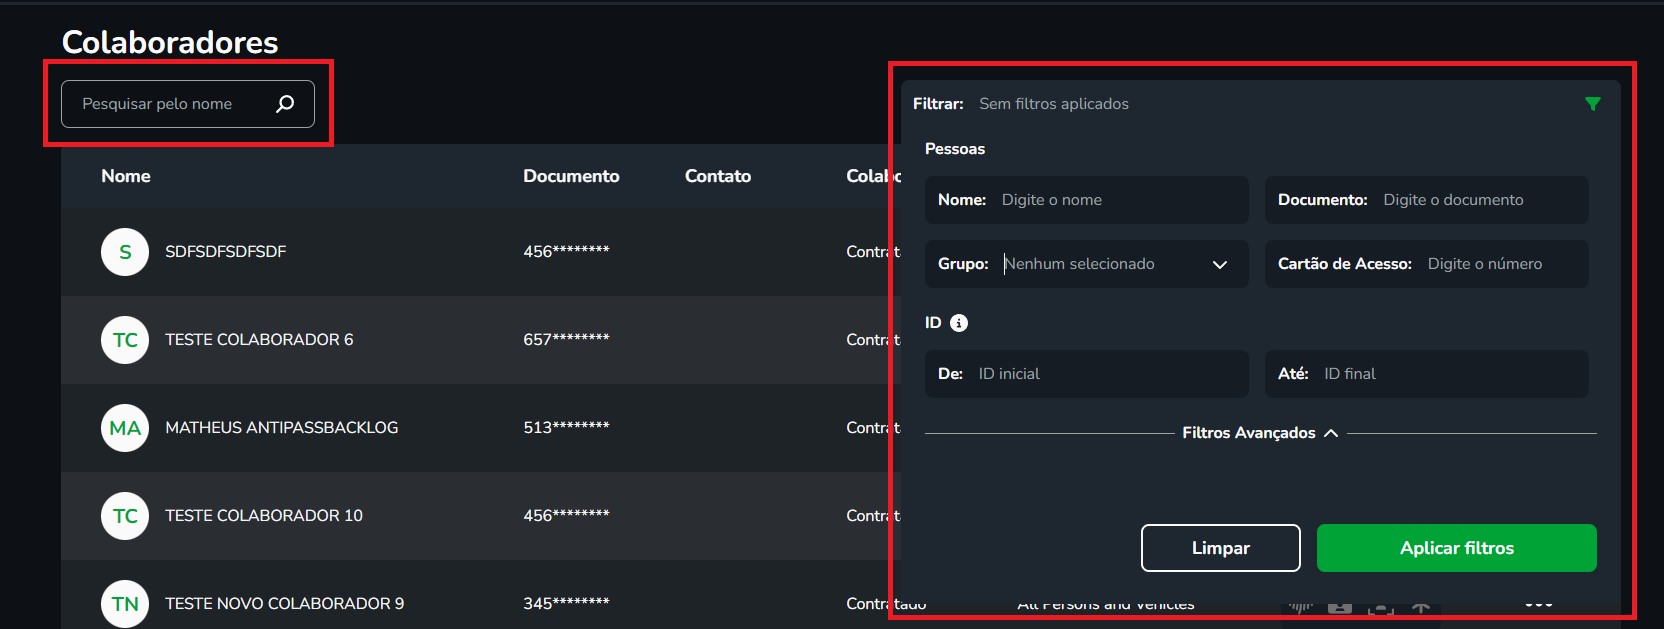Click the Nome filter input field

pos(1118,200)
